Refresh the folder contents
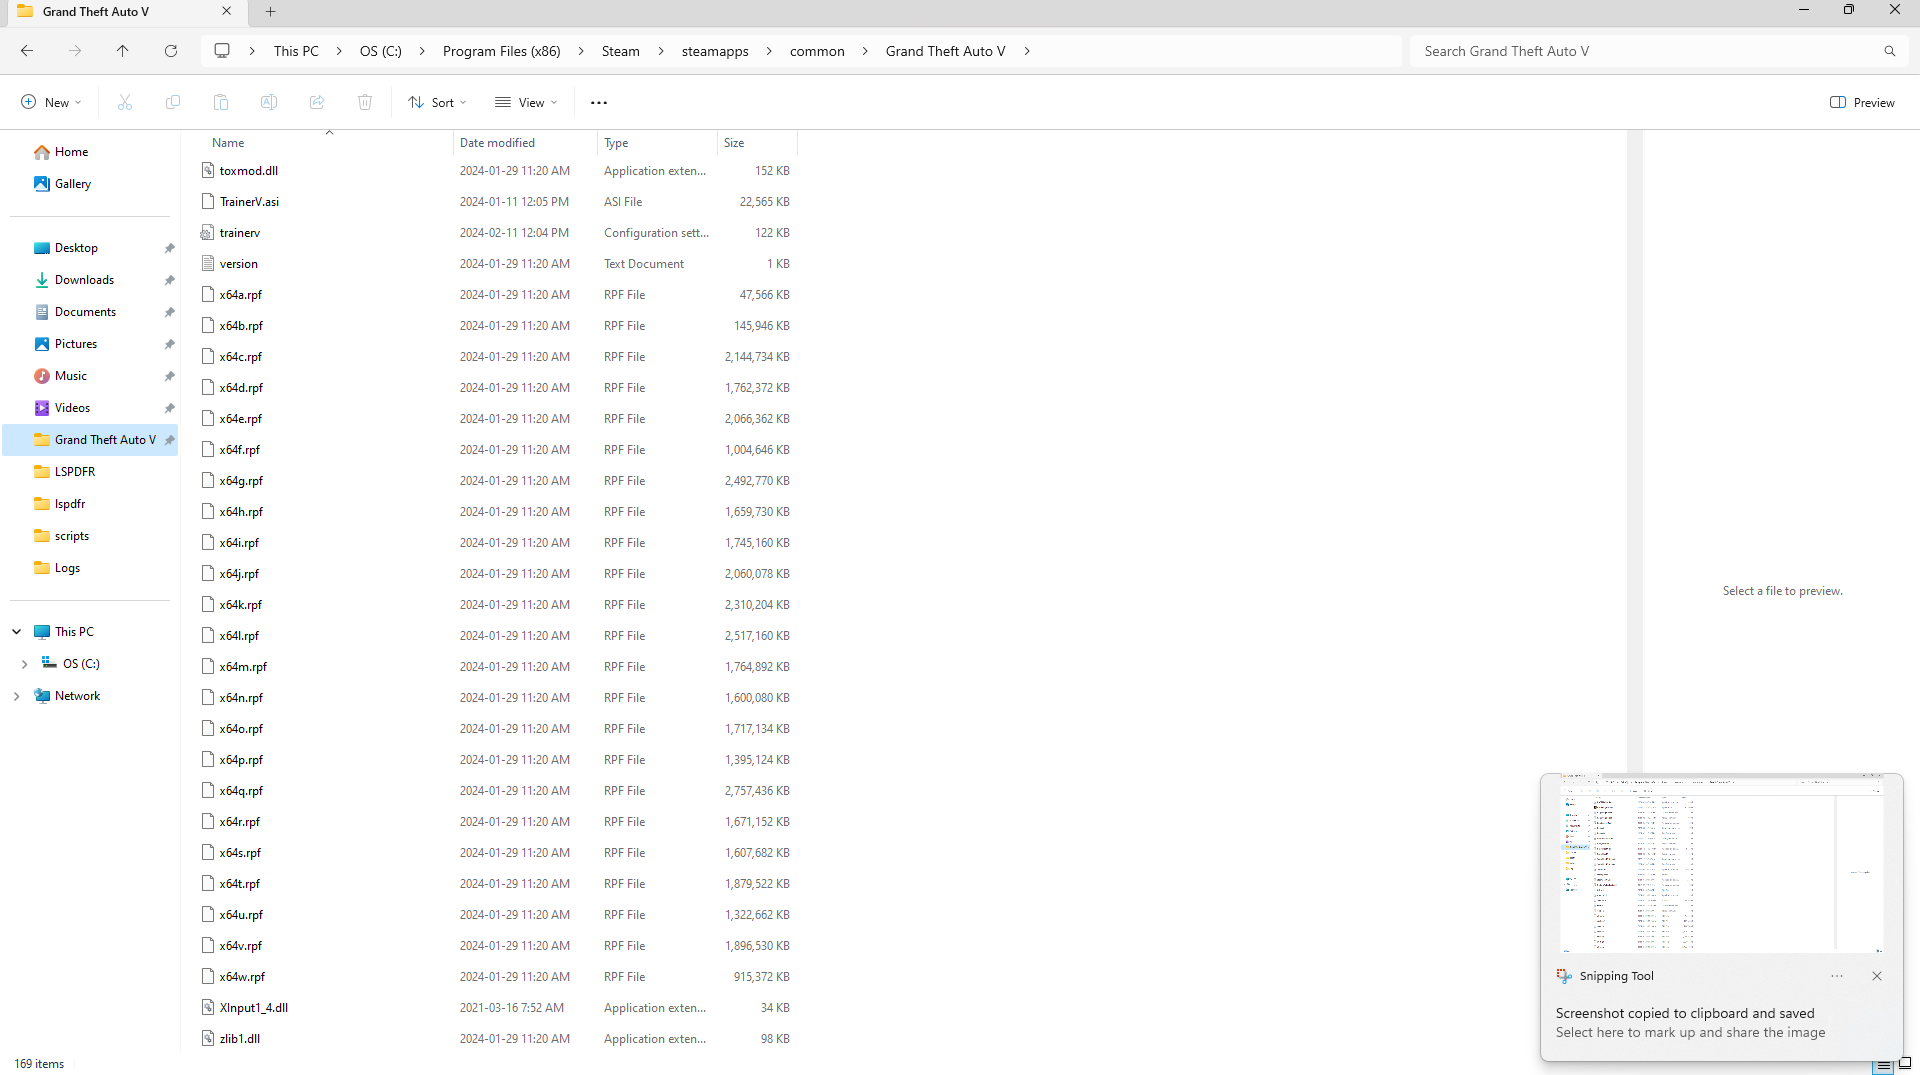 tap(171, 51)
